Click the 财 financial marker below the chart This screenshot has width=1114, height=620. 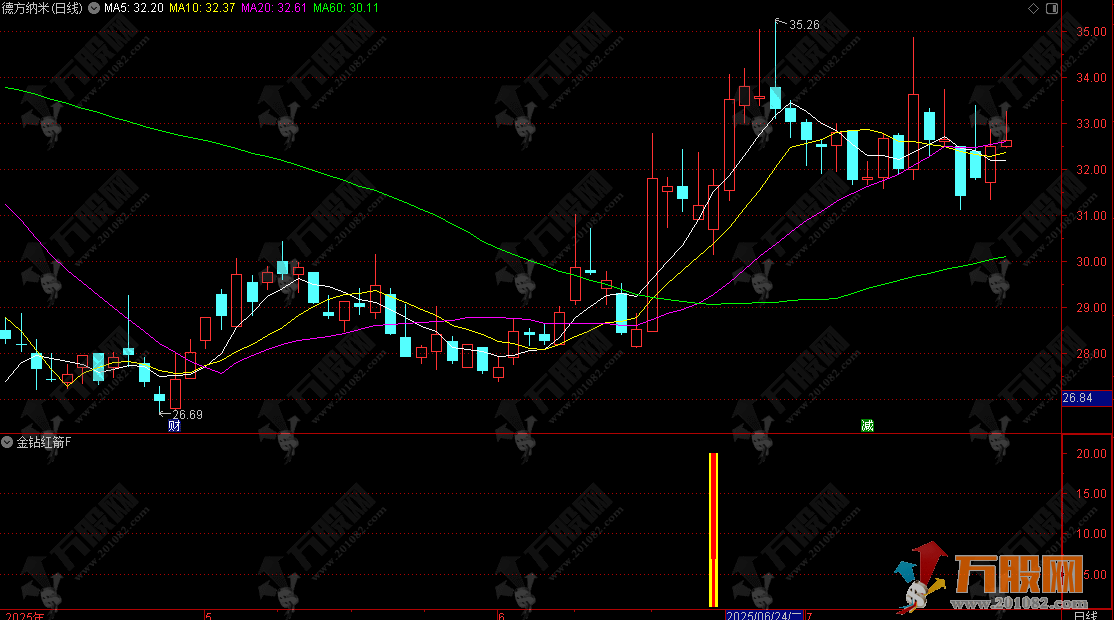(x=174, y=426)
